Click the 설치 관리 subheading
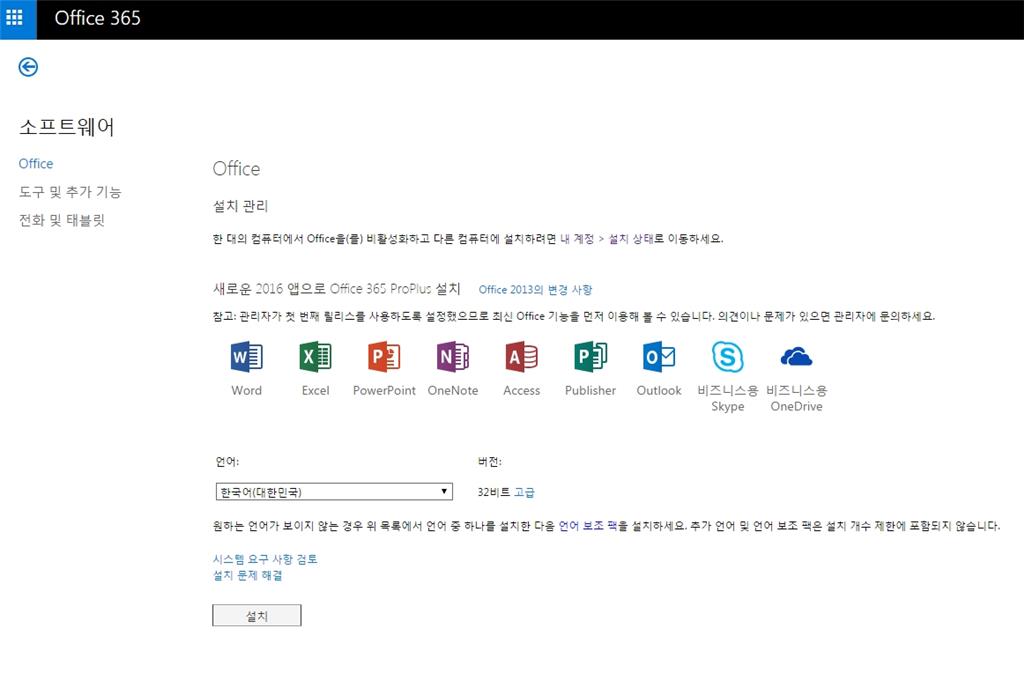Viewport: 1024px width, 687px height. coord(240,206)
